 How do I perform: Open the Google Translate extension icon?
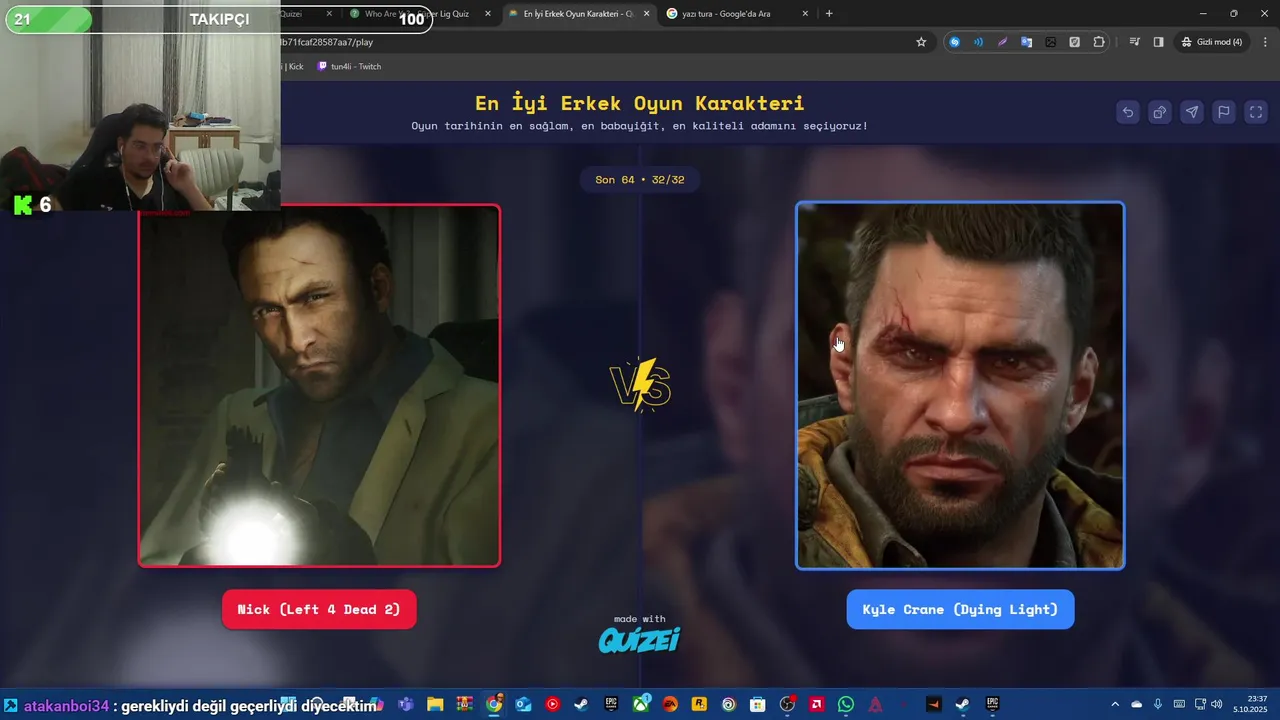click(1026, 42)
